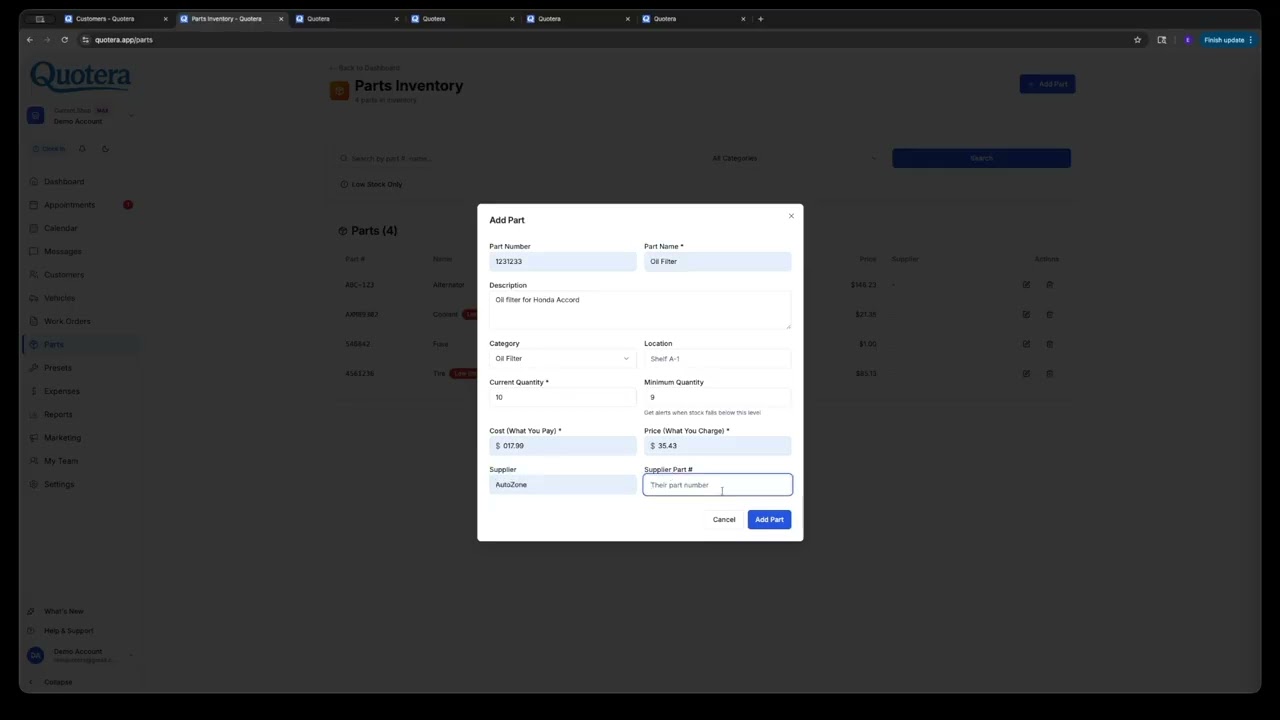Click the Part Number field
The width and height of the screenshot is (1280, 720).
click(x=562, y=262)
